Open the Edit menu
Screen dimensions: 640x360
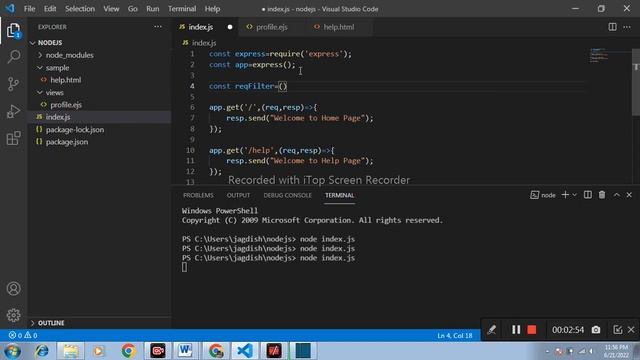point(50,9)
